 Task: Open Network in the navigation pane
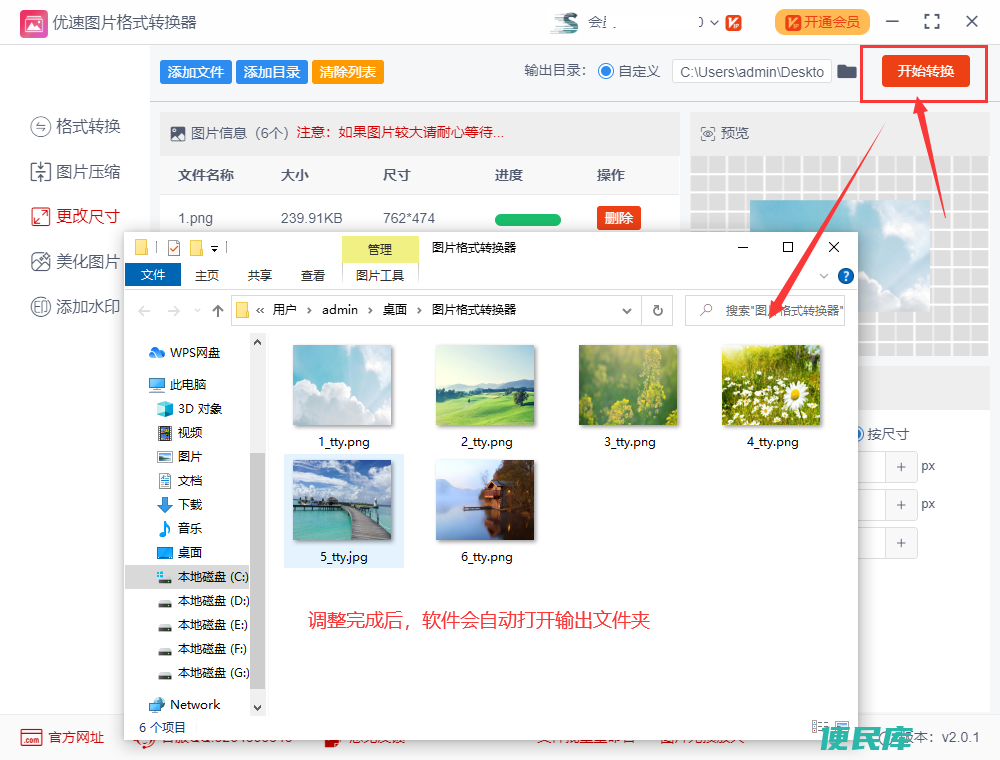[x=184, y=705]
